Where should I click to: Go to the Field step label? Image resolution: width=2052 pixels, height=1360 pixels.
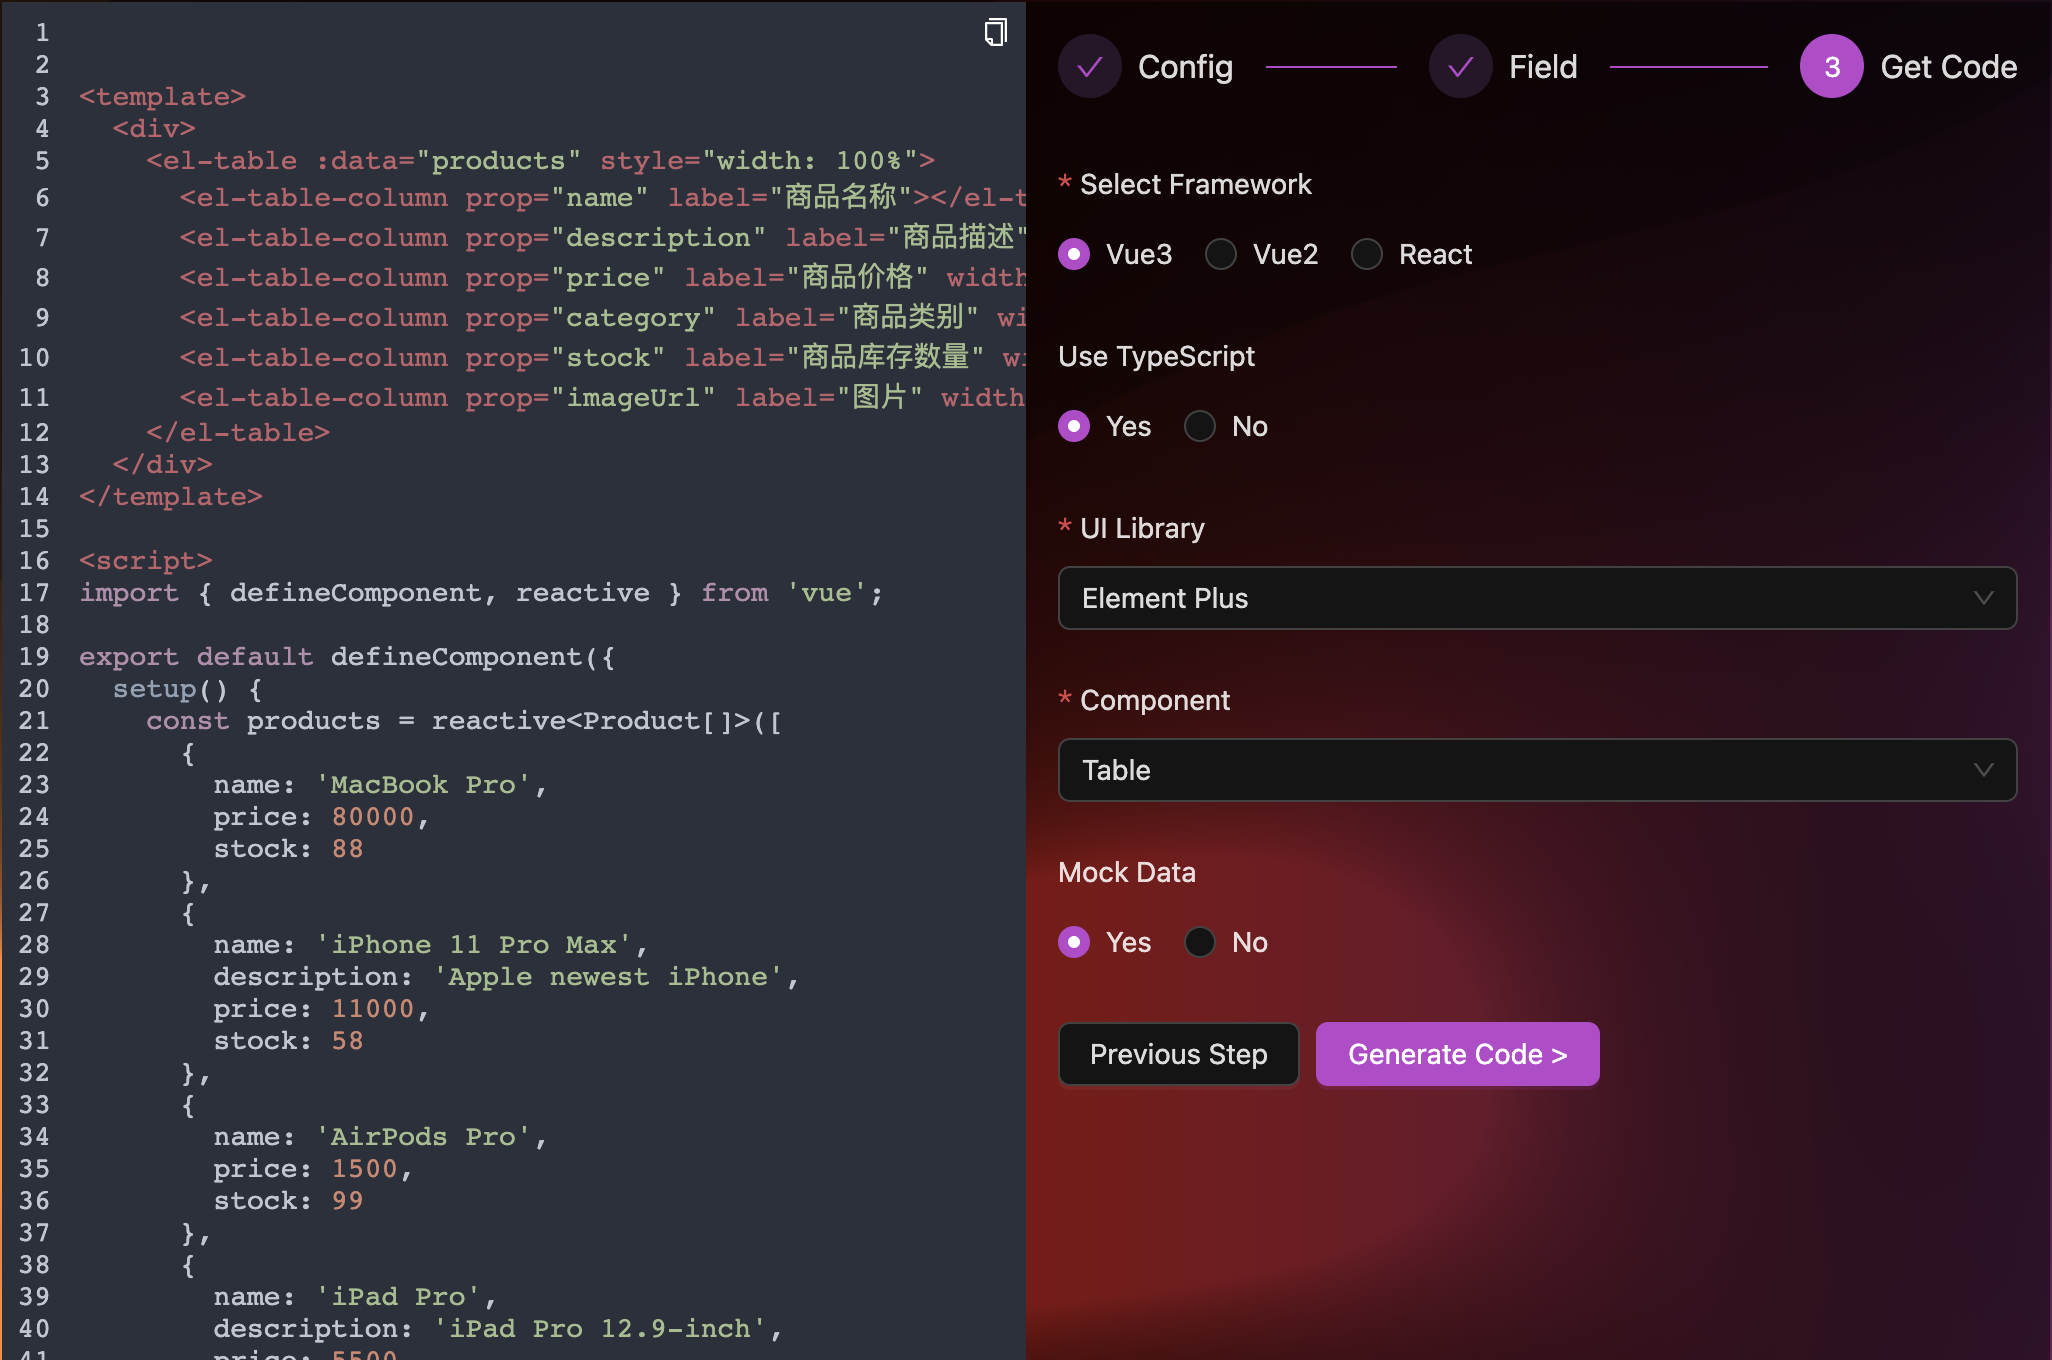(1543, 67)
